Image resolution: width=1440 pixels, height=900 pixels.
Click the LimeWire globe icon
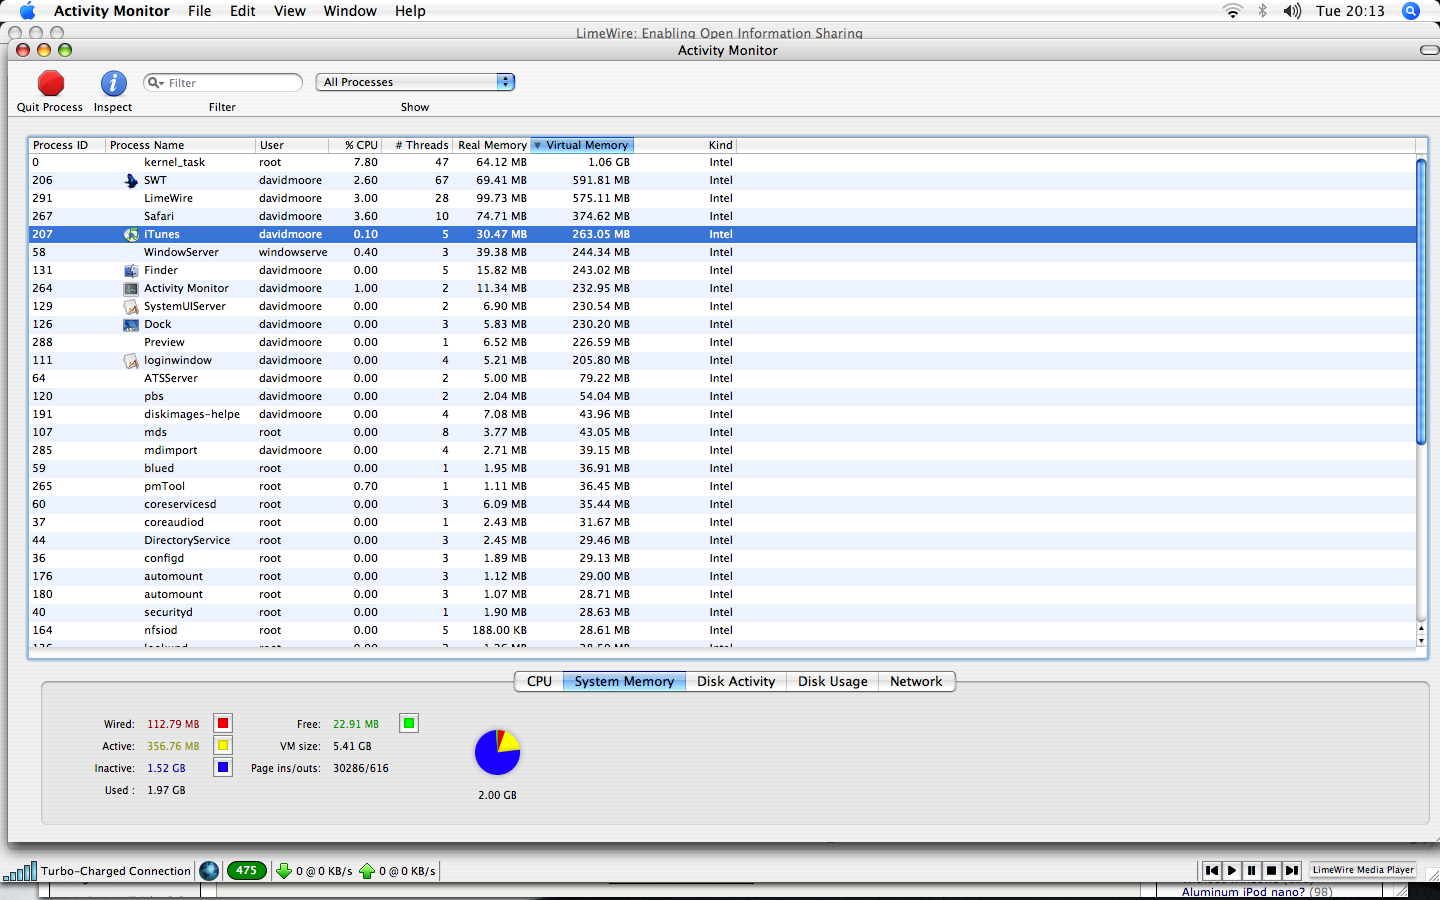pyautogui.click(x=209, y=871)
